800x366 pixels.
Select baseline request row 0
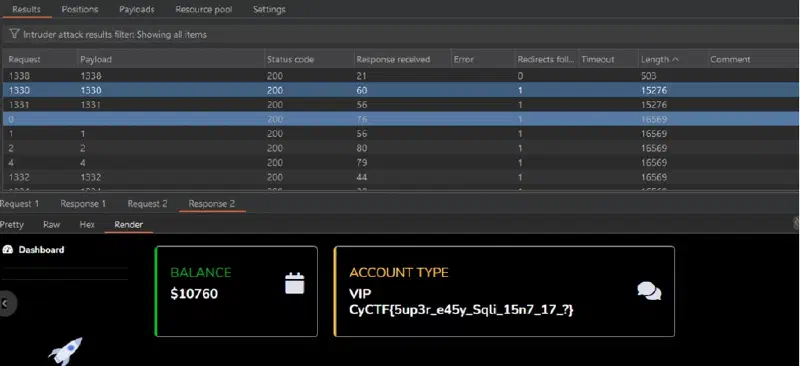point(401,119)
